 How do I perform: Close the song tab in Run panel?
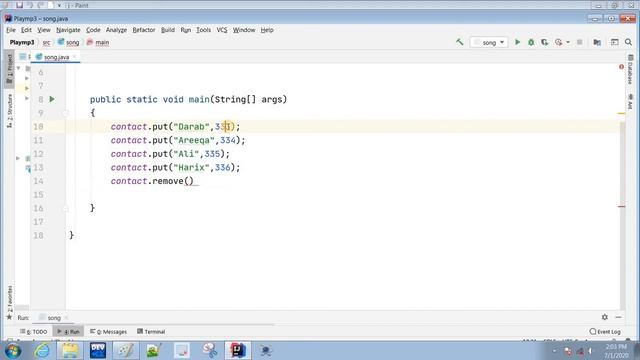click(x=67, y=318)
